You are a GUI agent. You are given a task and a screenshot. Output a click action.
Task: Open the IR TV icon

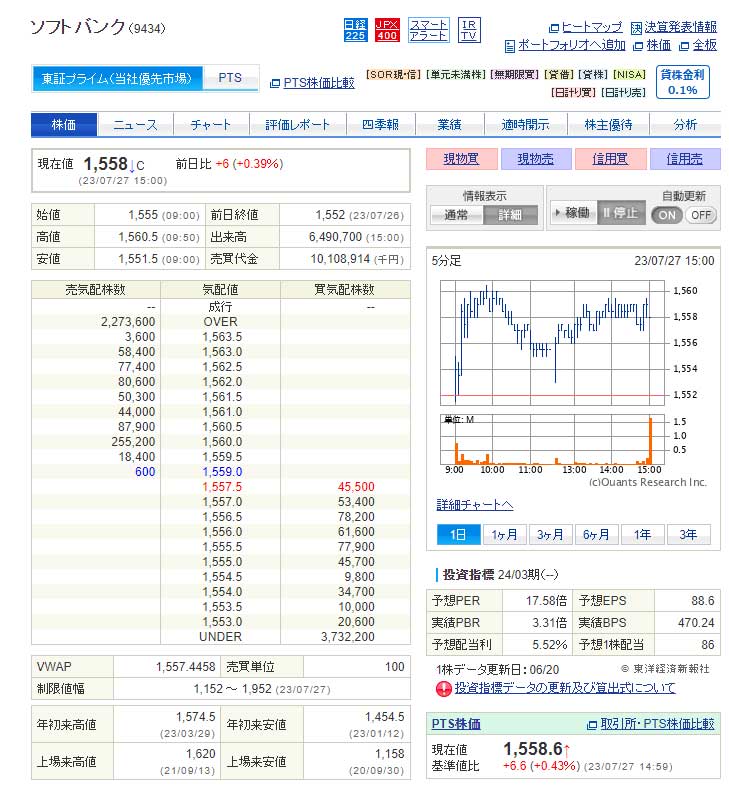pos(469,30)
